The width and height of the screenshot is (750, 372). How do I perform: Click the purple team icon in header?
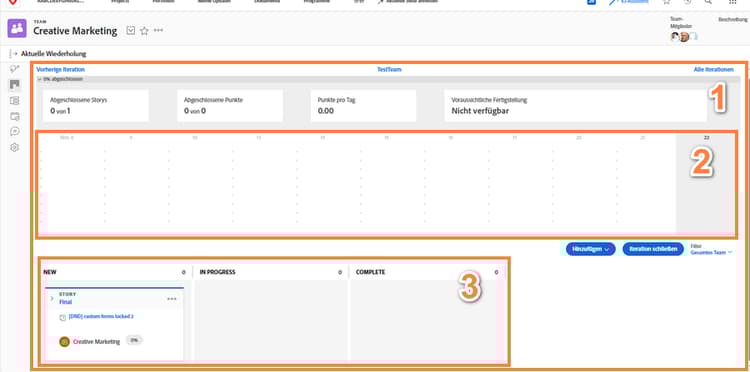pos(17,28)
